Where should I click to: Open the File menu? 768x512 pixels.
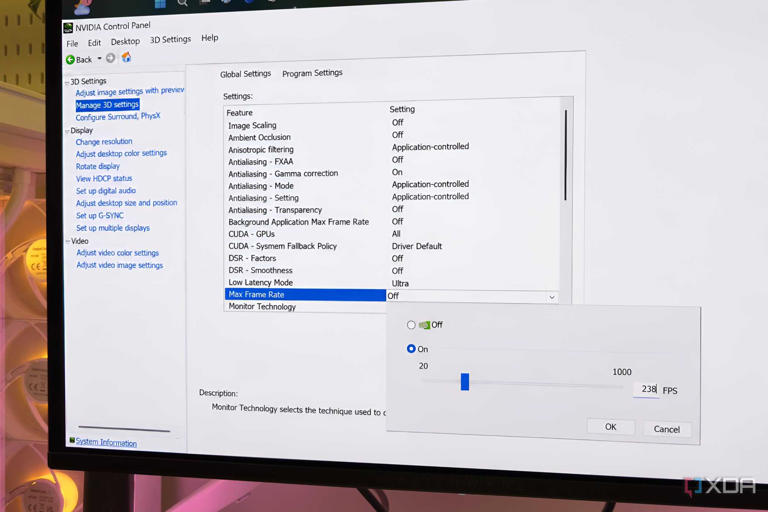click(x=72, y=44)
